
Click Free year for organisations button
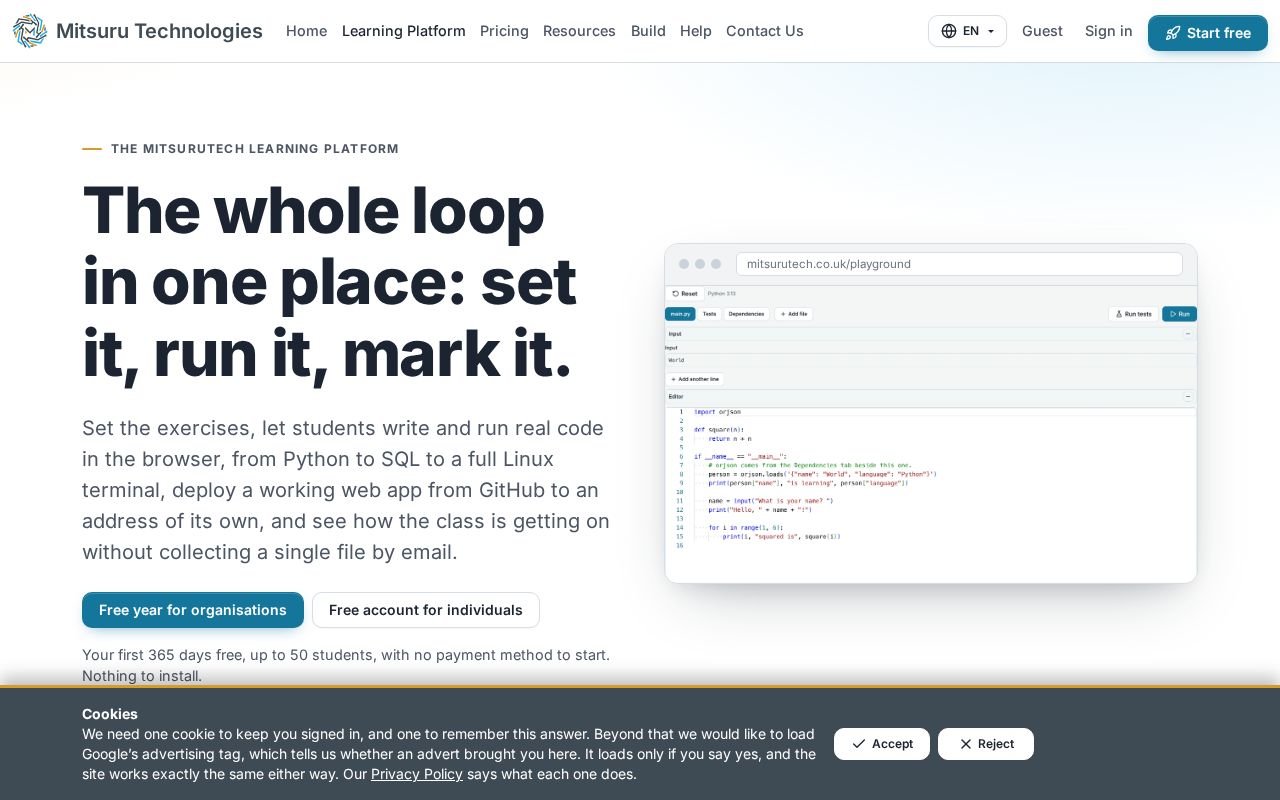pos(193,610)
